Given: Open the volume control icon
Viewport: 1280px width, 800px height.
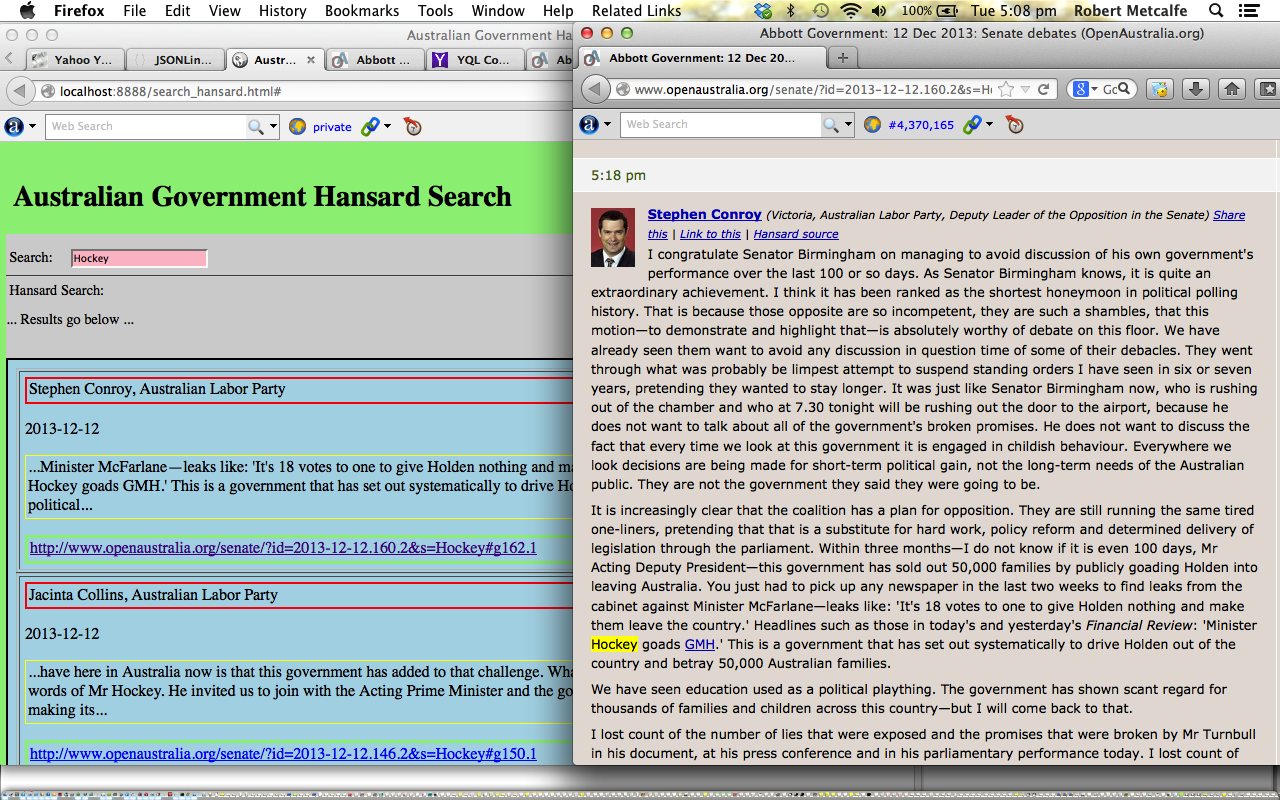Looking at the screenshot, I should click(x=881, y=11).
